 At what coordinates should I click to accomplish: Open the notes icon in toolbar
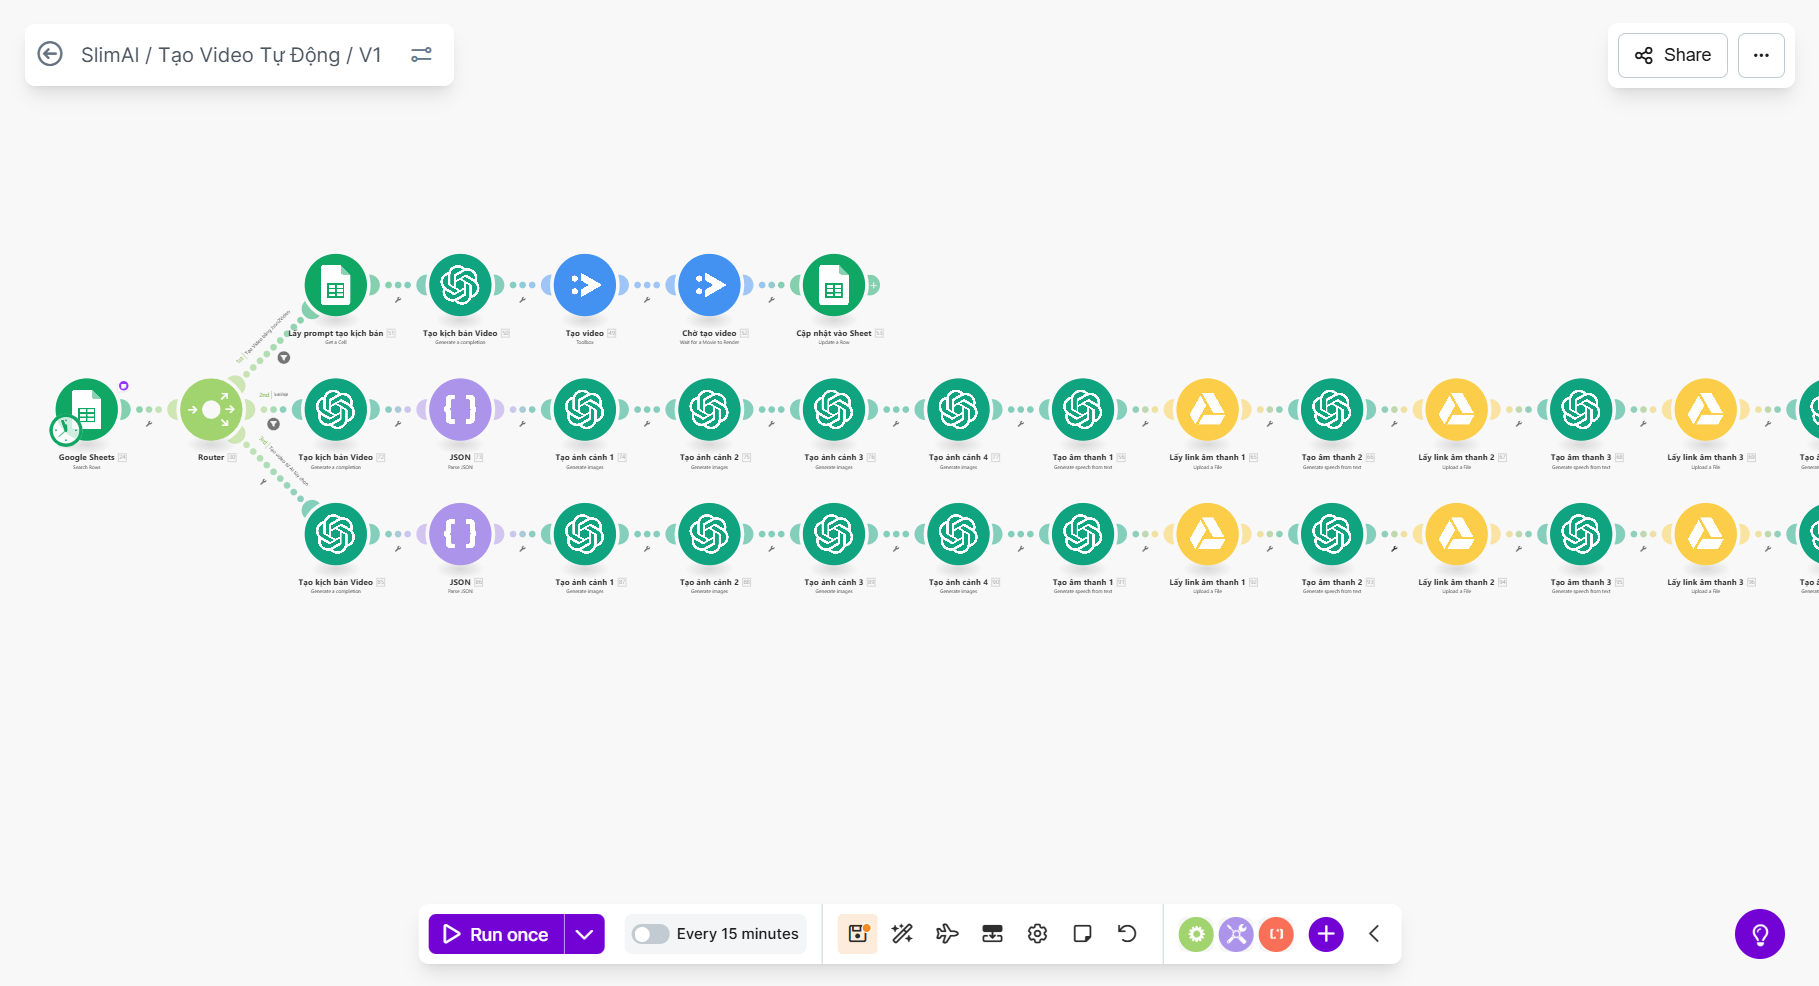(x=1082, y=934)
